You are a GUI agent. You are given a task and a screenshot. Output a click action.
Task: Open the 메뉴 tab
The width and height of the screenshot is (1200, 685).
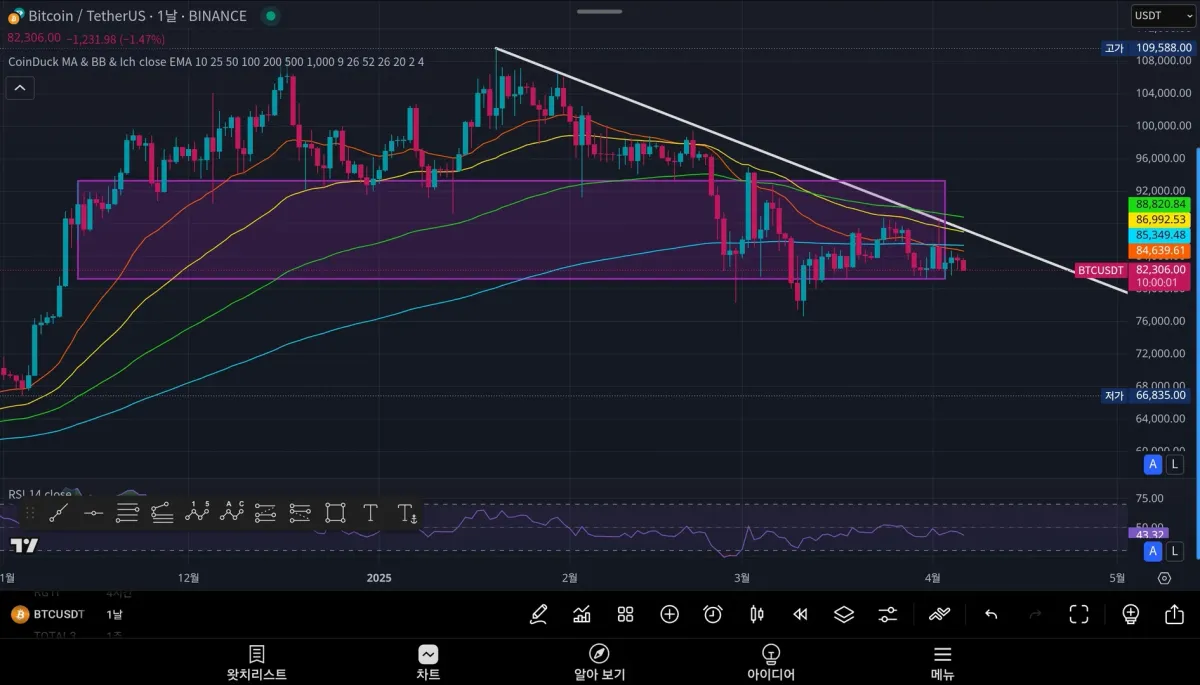click(942, 662)
